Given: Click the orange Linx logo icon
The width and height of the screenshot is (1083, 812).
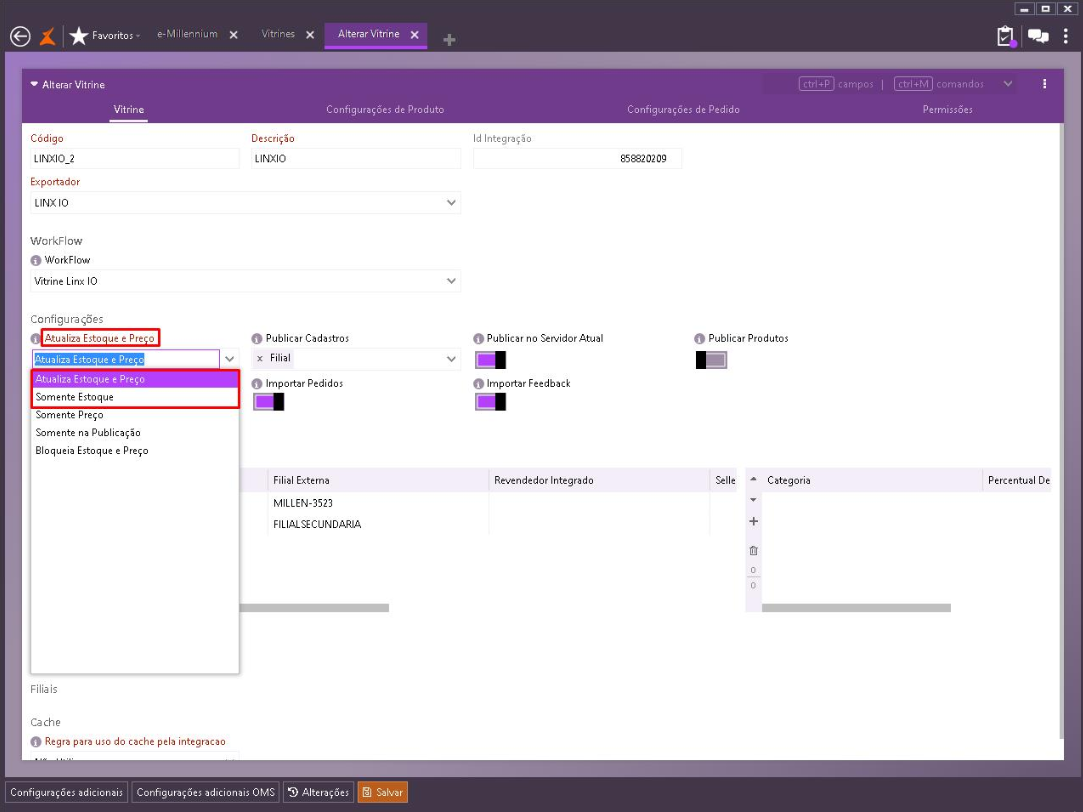Looking at the screenshot, I should click(48, 36).
